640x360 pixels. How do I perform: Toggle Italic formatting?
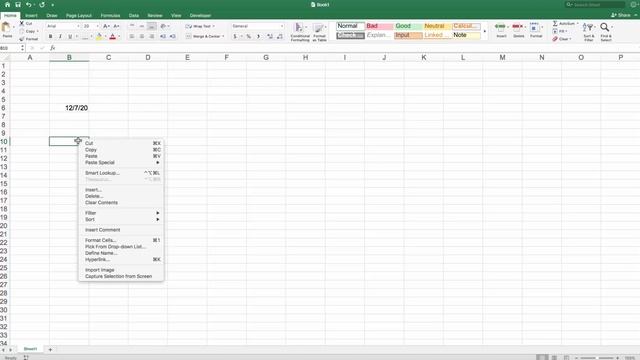tap(60, 37)
